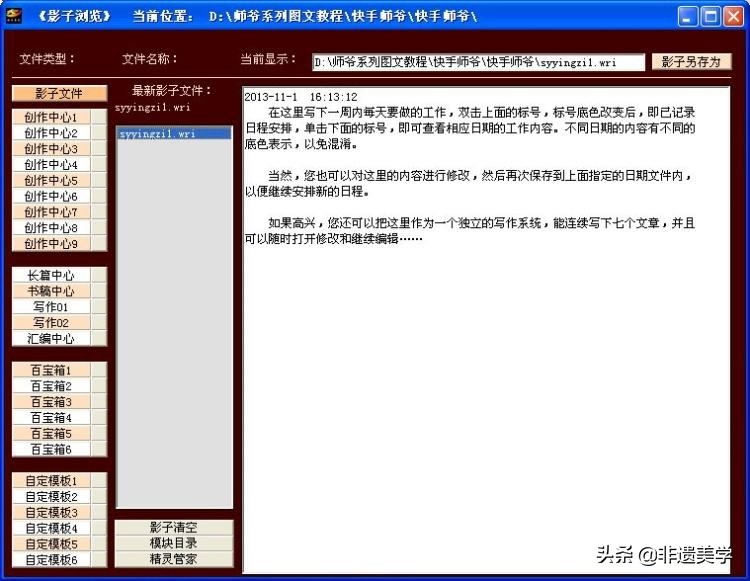Open the 模块目录 module directory
The height and width of the screenshot is (581, 750).
click(174, 543)
